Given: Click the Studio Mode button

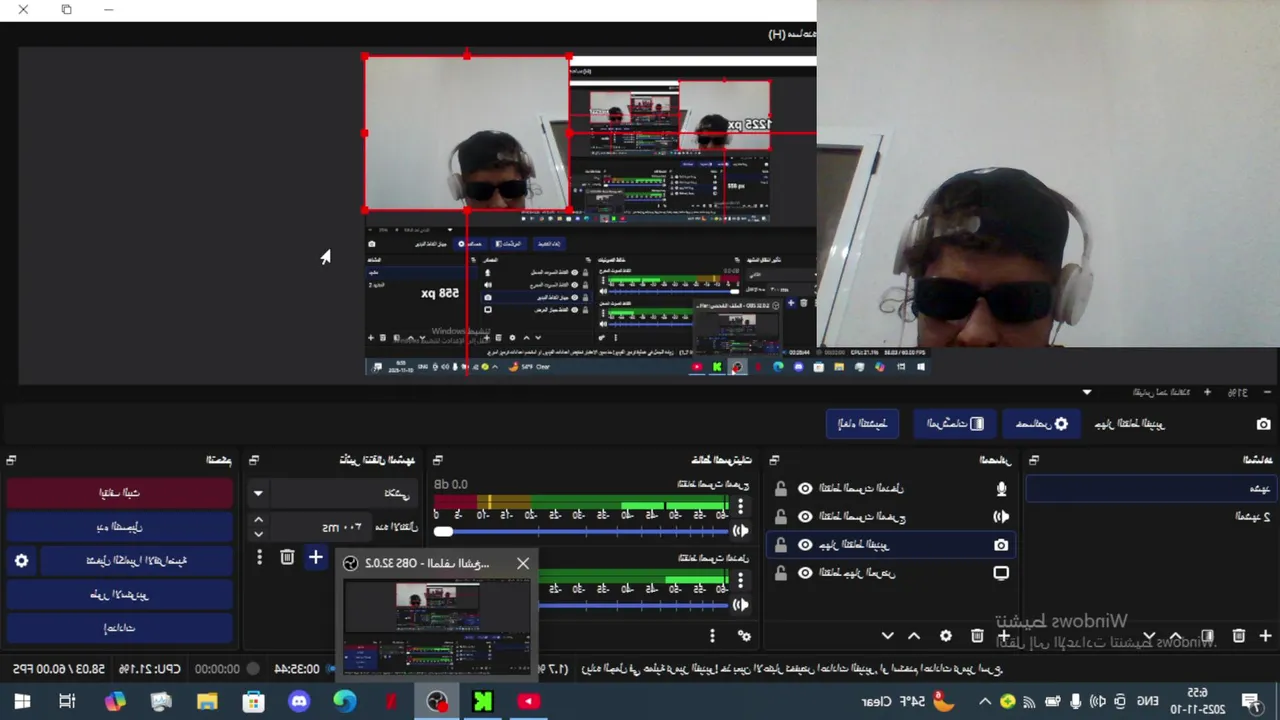Looking at the screenshot, I should pos(120,595).
